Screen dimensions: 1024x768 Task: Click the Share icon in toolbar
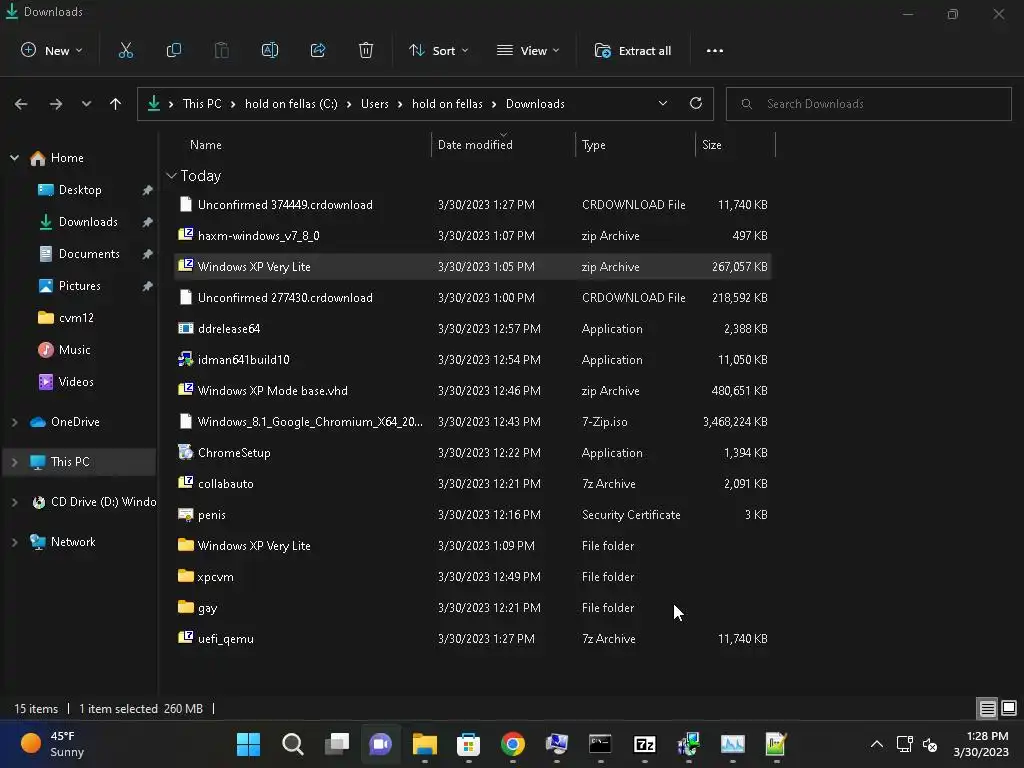pos(318,50)
